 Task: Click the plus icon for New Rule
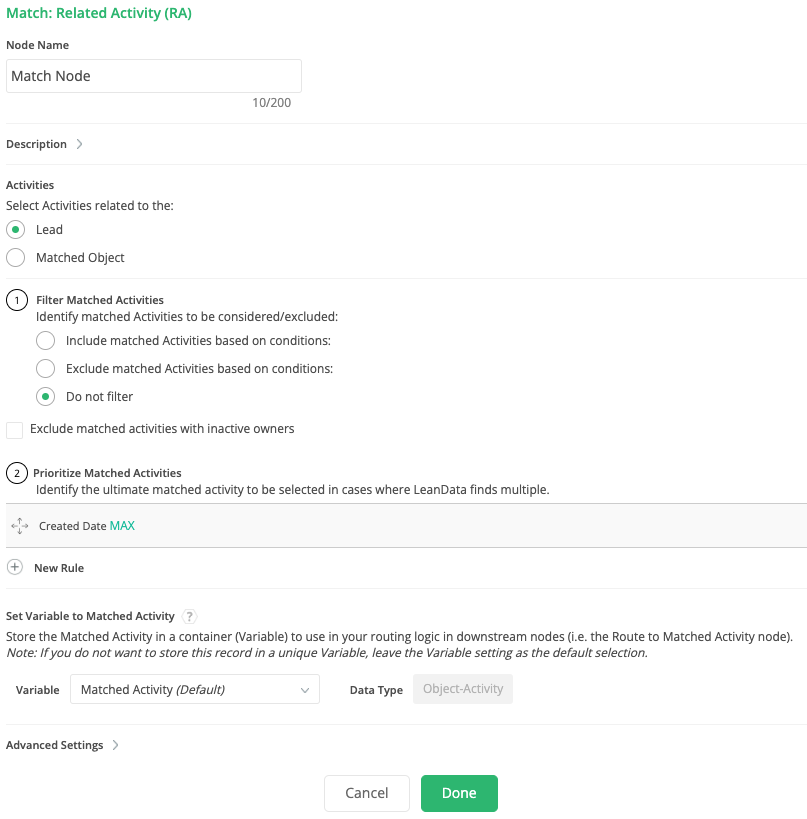pyautogui.click(x=15, y=567)
